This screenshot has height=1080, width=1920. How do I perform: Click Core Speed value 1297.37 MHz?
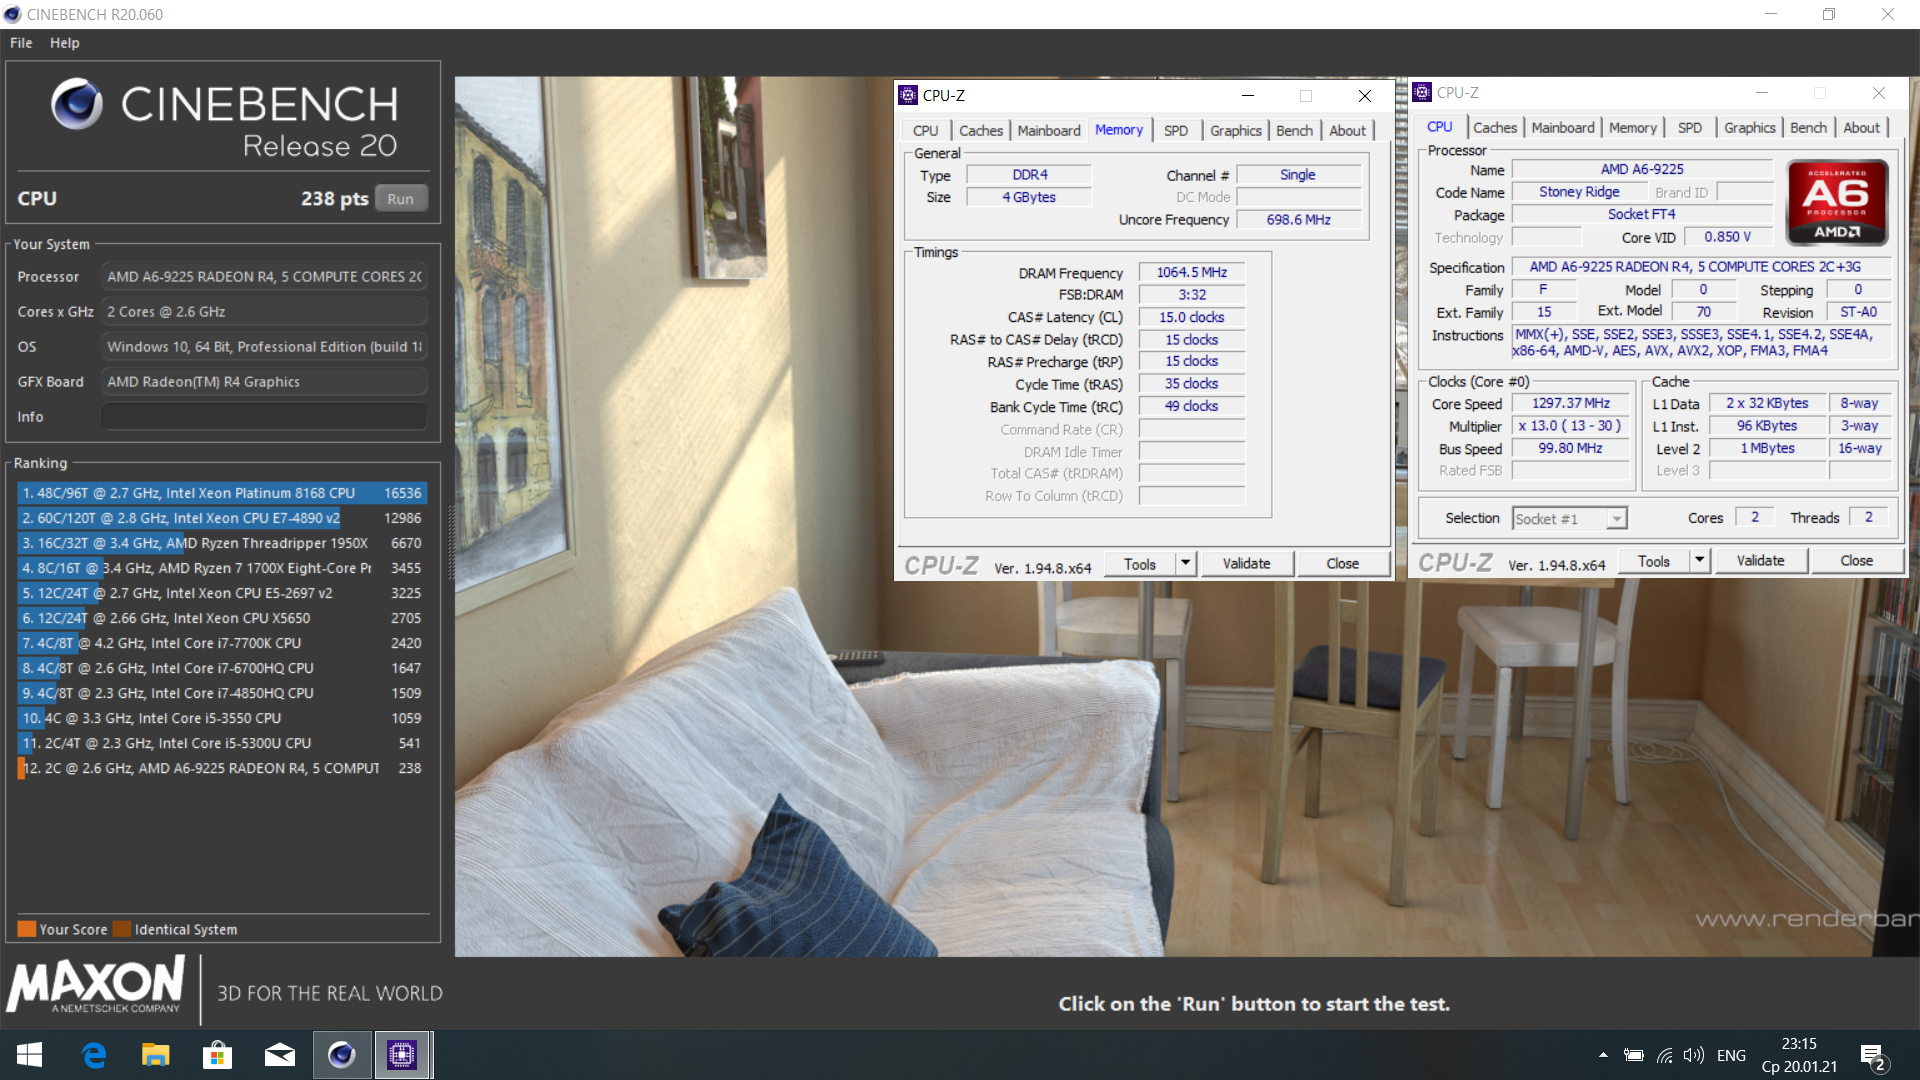coord(1571,403)
